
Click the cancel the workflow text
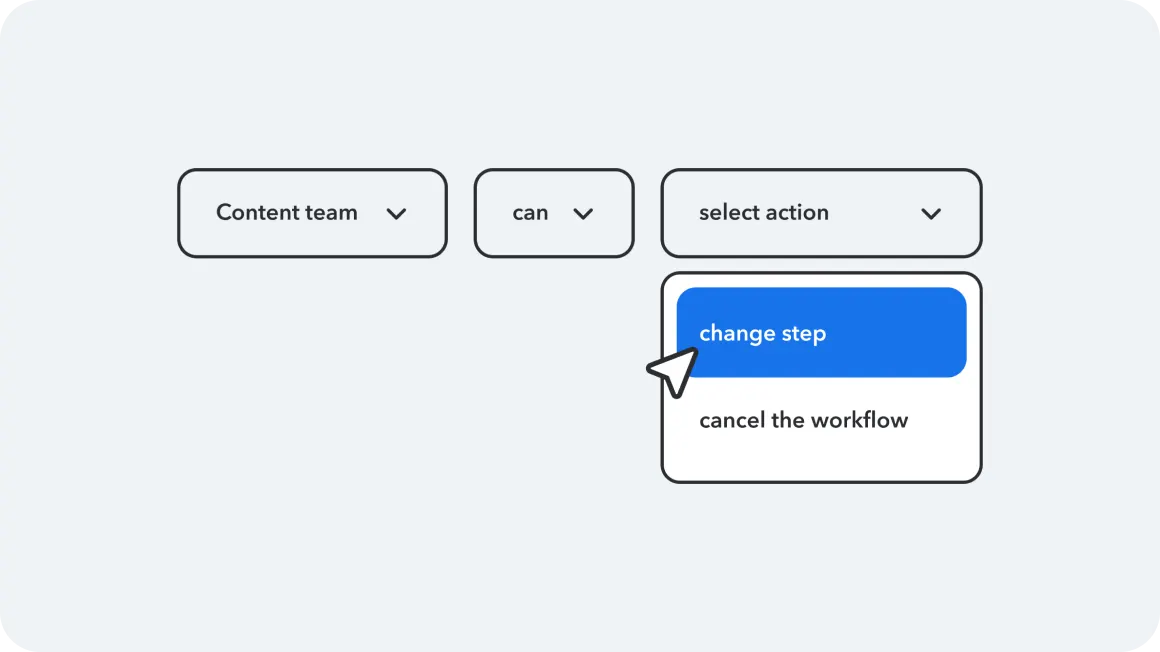(x=803, y=420)
